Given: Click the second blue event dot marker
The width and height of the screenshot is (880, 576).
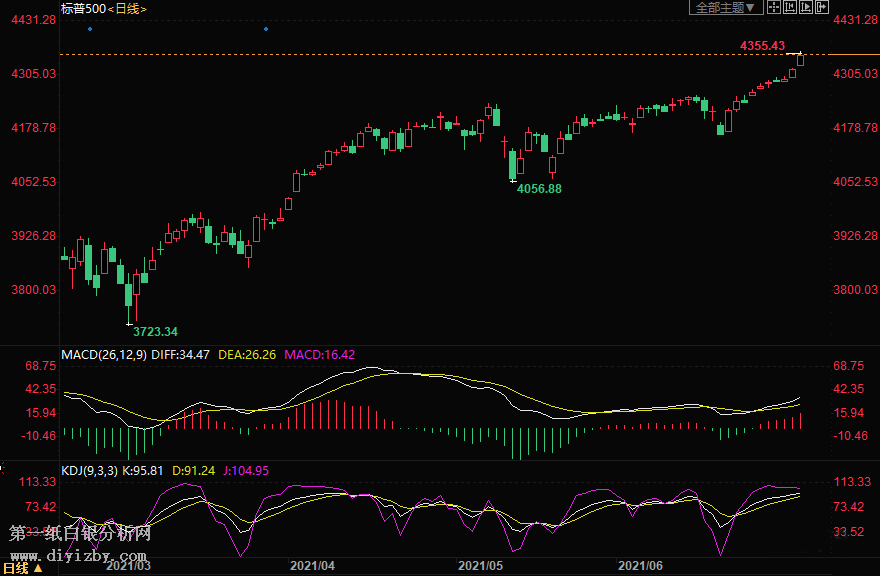Looking at the screenshot, I should tap(266, 29).
